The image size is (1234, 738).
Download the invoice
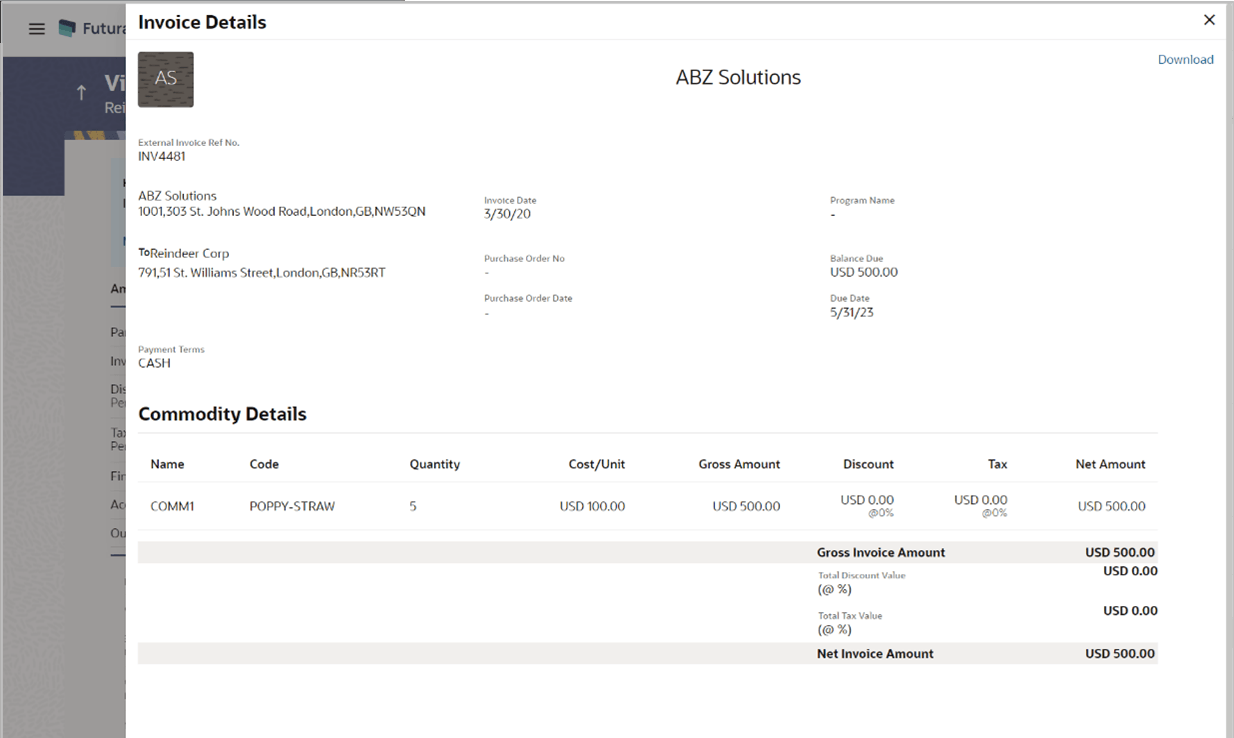[x=1185, y=60]
